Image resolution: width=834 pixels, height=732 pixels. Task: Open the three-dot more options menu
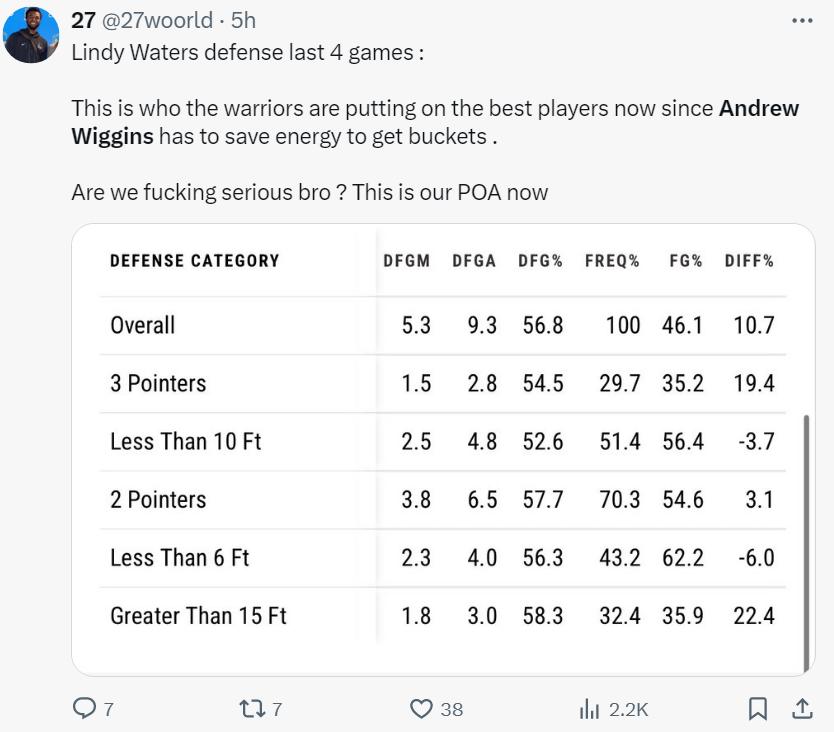point(802,21)
